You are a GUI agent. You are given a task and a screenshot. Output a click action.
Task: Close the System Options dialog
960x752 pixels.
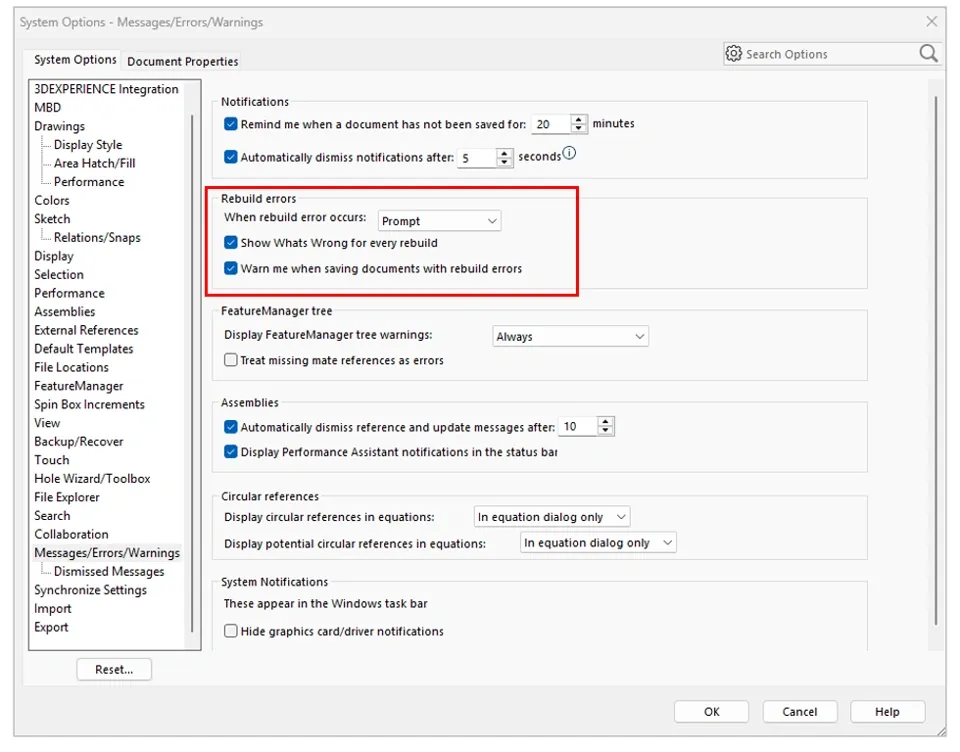point(931,21)
